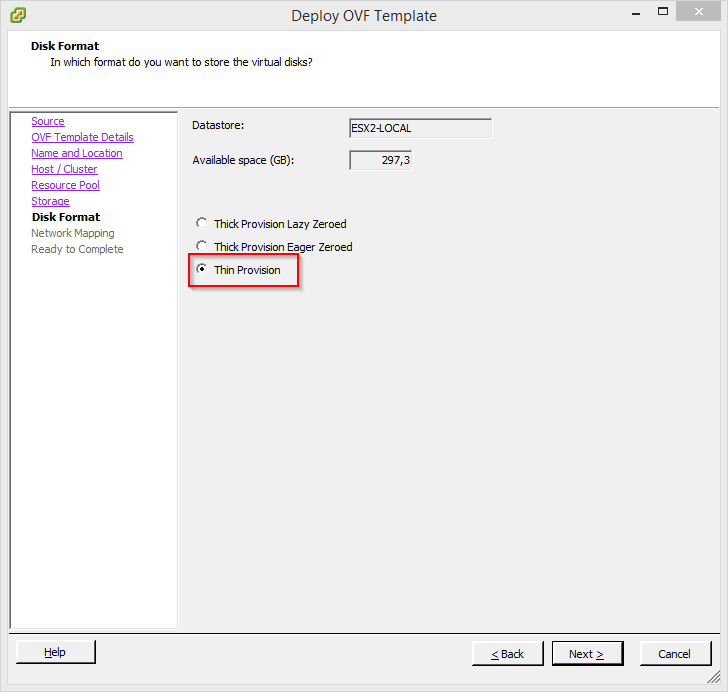Screen dimensions: 728x692
Task: Click the Available space value field
Action: (x=380, y=160)
